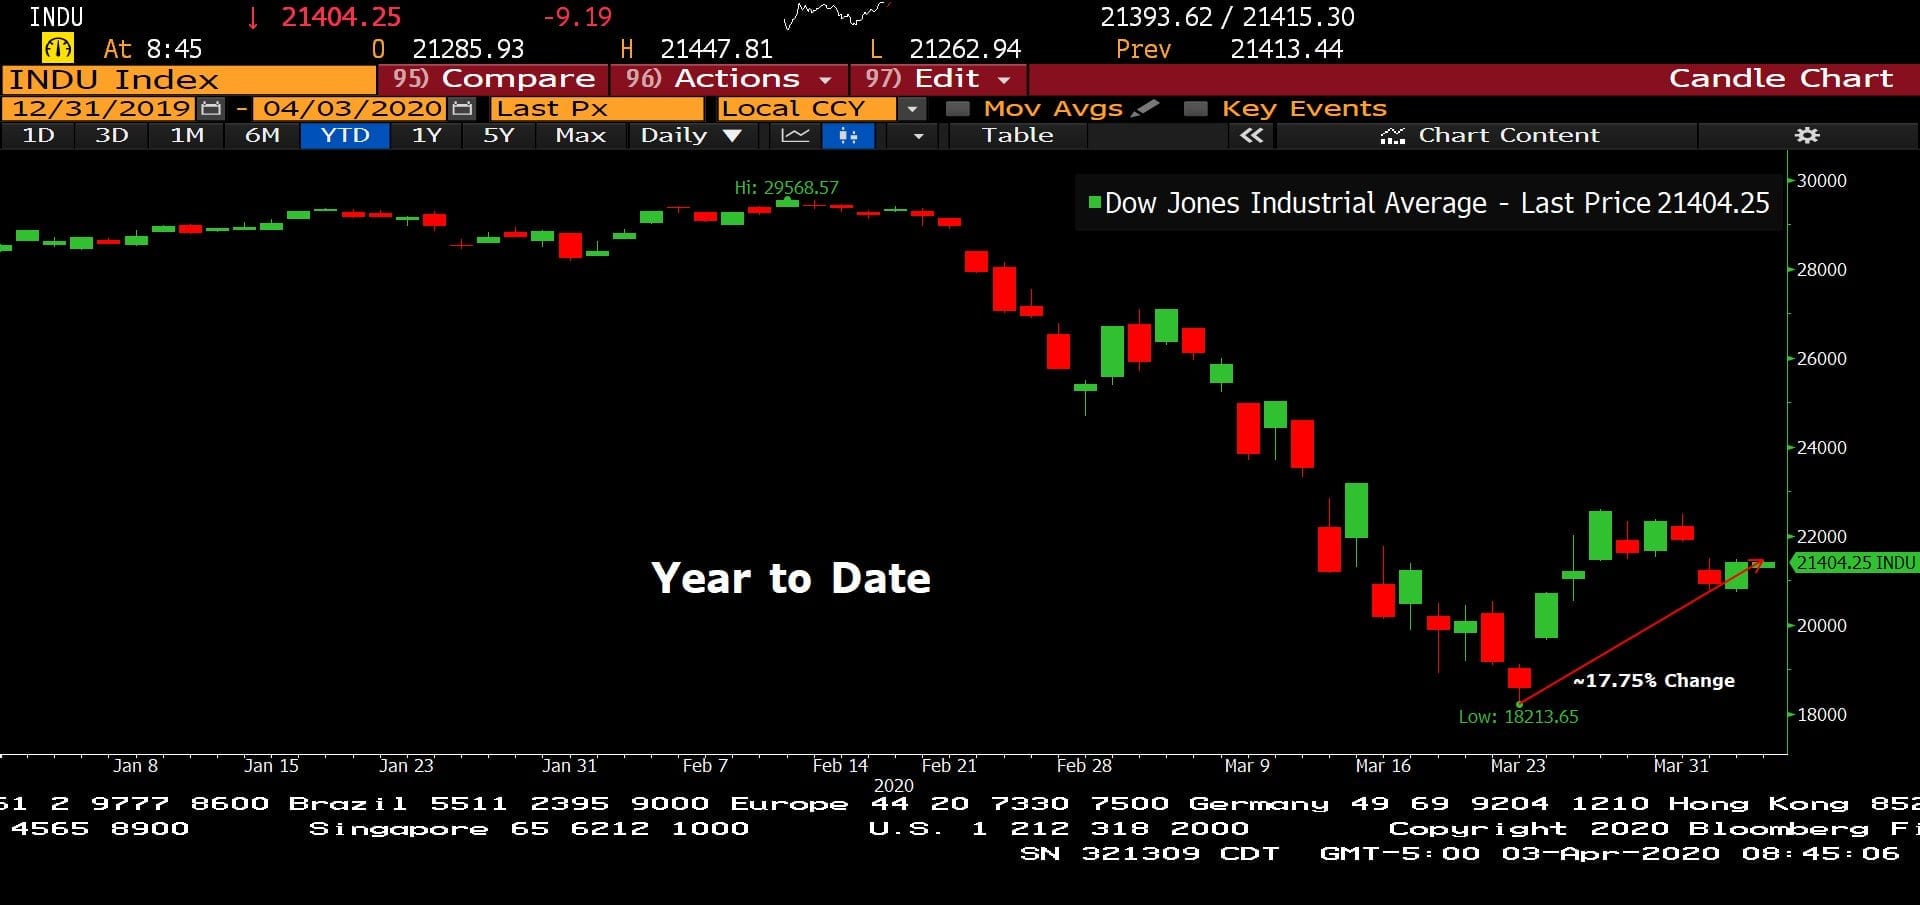
Task: Open the Table view
Action: point(1017,135)
